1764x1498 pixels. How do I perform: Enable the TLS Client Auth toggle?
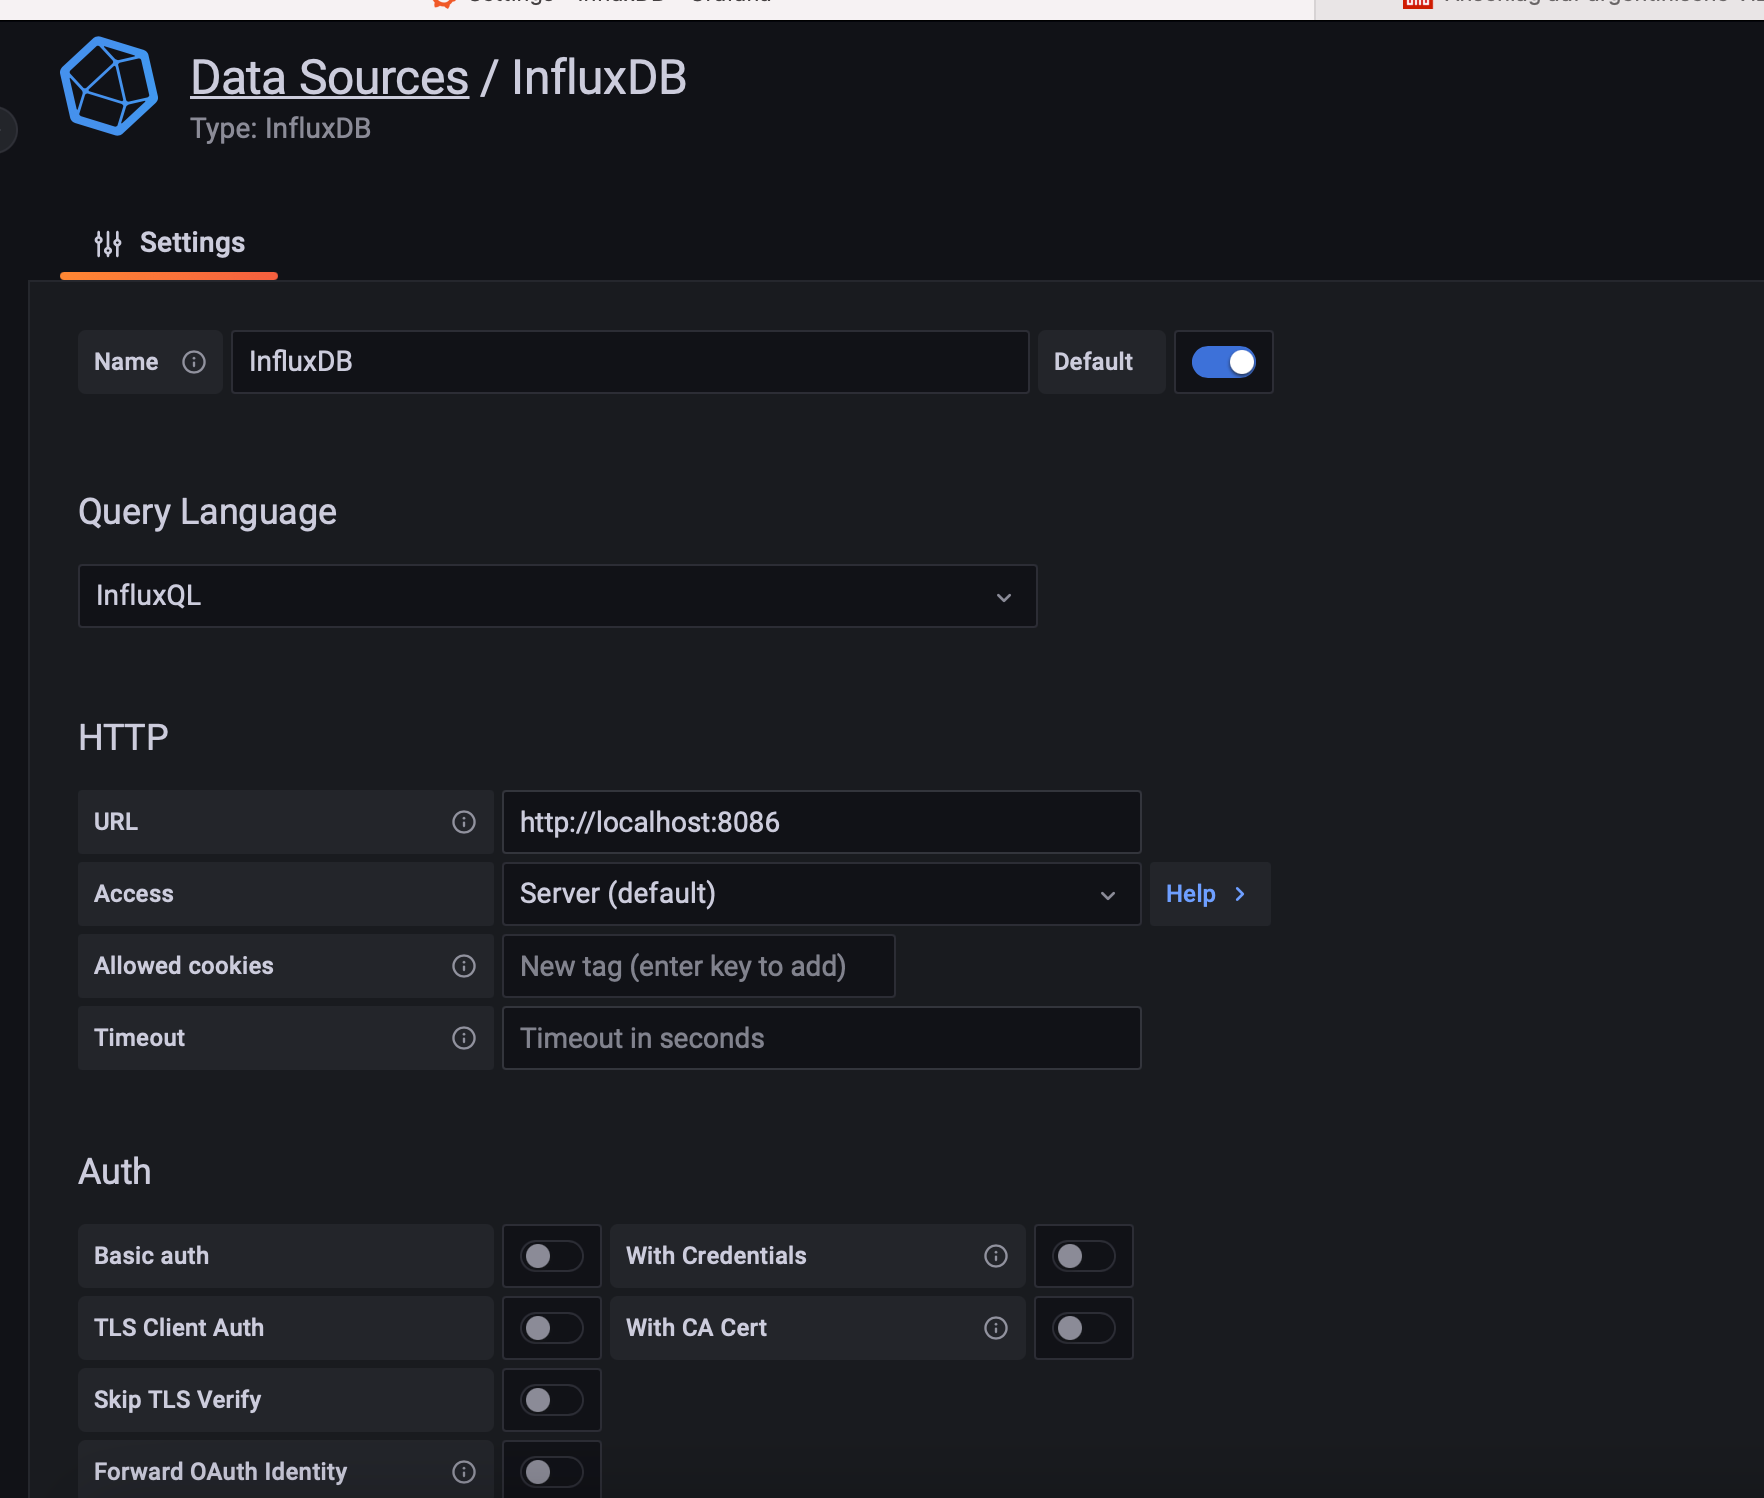pos(552,1328)
